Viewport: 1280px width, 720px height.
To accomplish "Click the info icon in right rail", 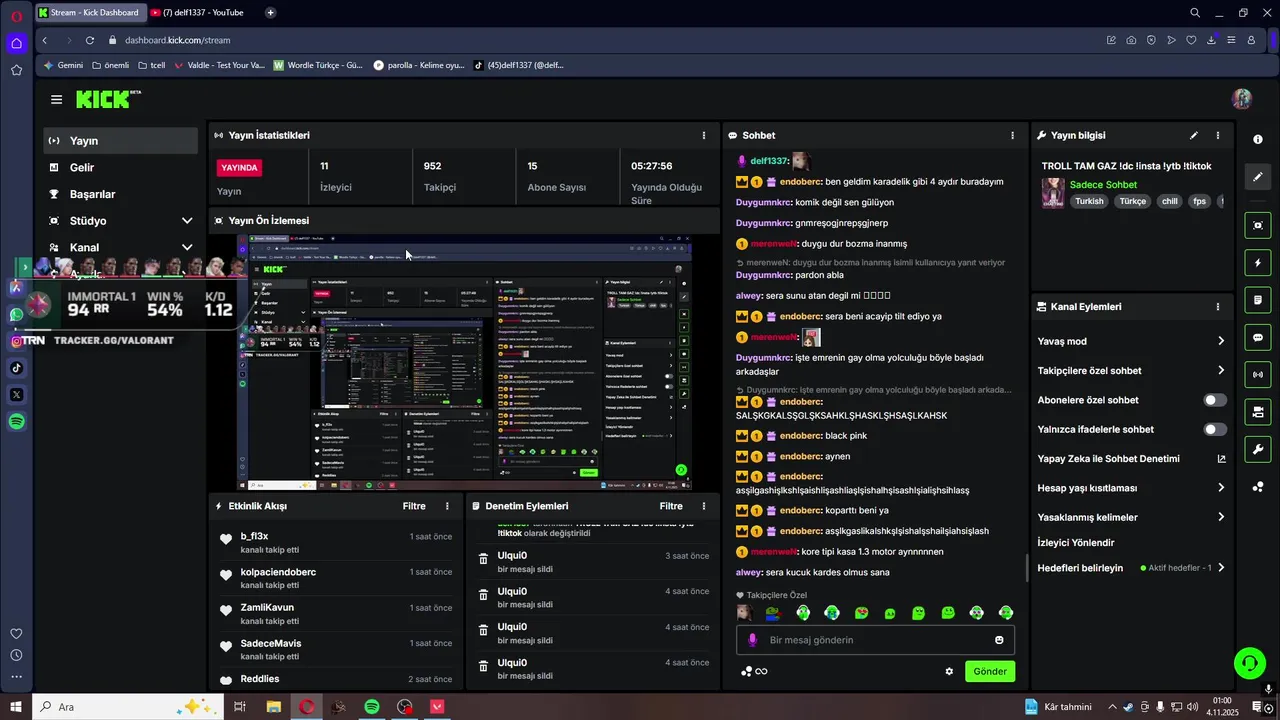I will (1258, 140).
